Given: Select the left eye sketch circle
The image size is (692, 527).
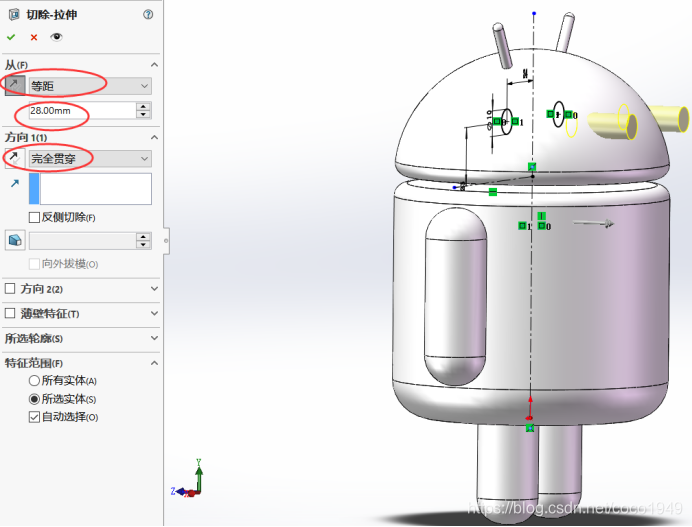Looking at the screenshot, I should [507, 122].
